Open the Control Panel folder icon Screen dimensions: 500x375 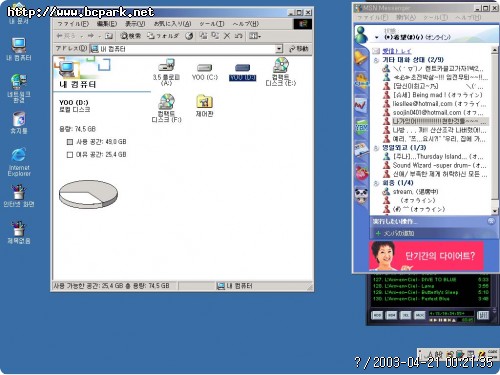tap(204, 105)
